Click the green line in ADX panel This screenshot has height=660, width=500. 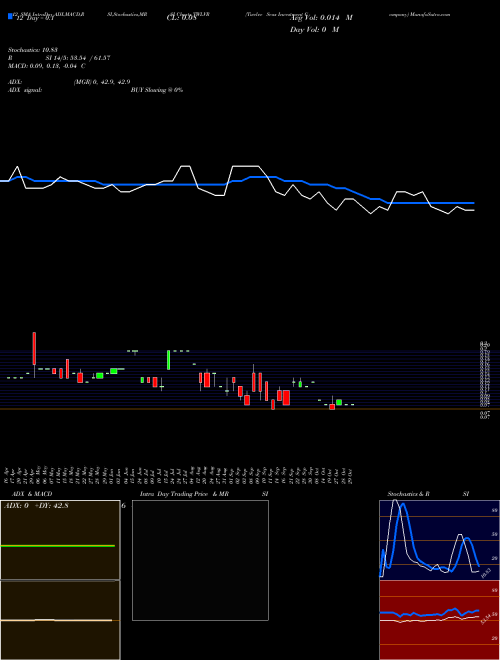(58, 546)
